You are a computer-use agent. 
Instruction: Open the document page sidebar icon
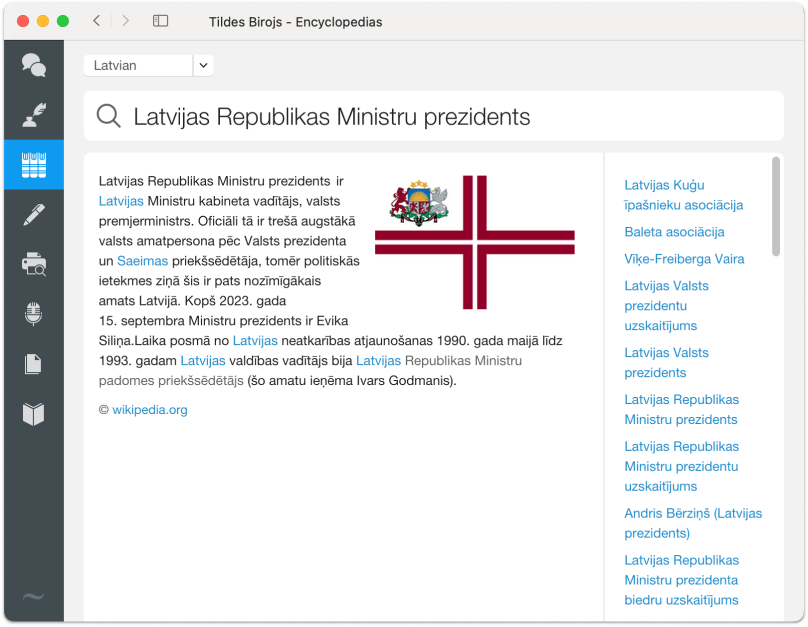click(x=34, y=364)
